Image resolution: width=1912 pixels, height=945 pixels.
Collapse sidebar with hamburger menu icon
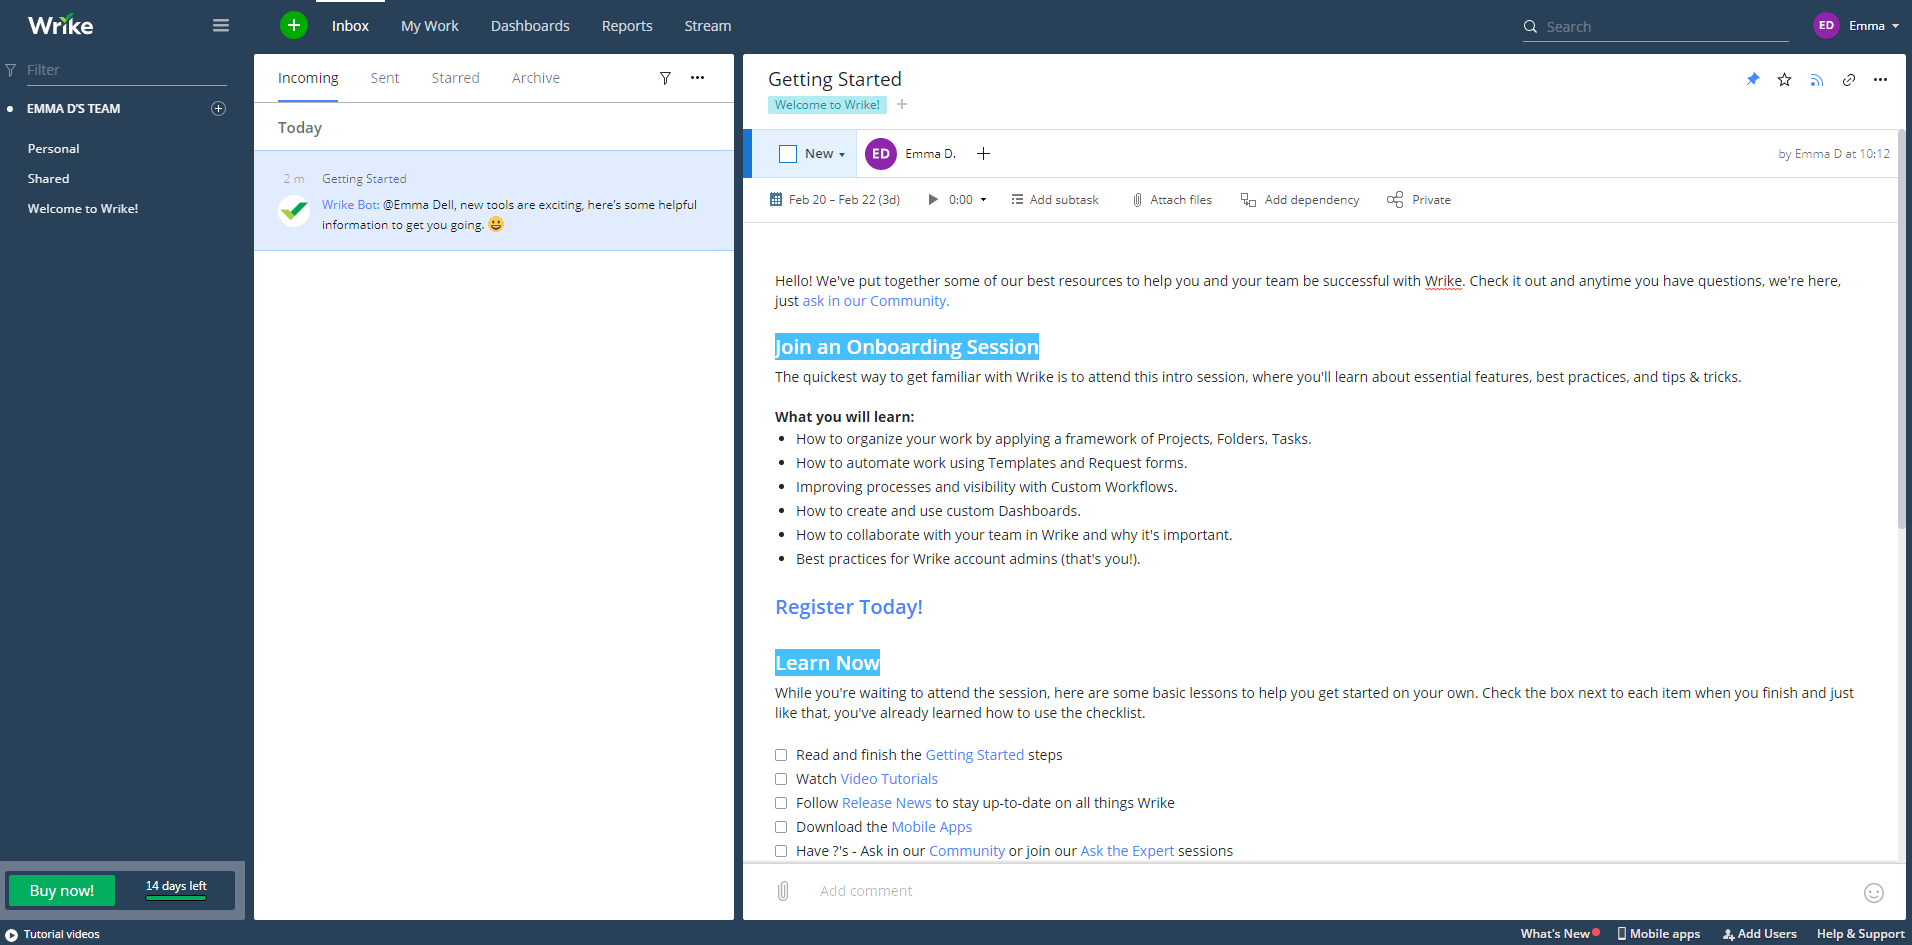pyautogui.click(x=221, y=26)
